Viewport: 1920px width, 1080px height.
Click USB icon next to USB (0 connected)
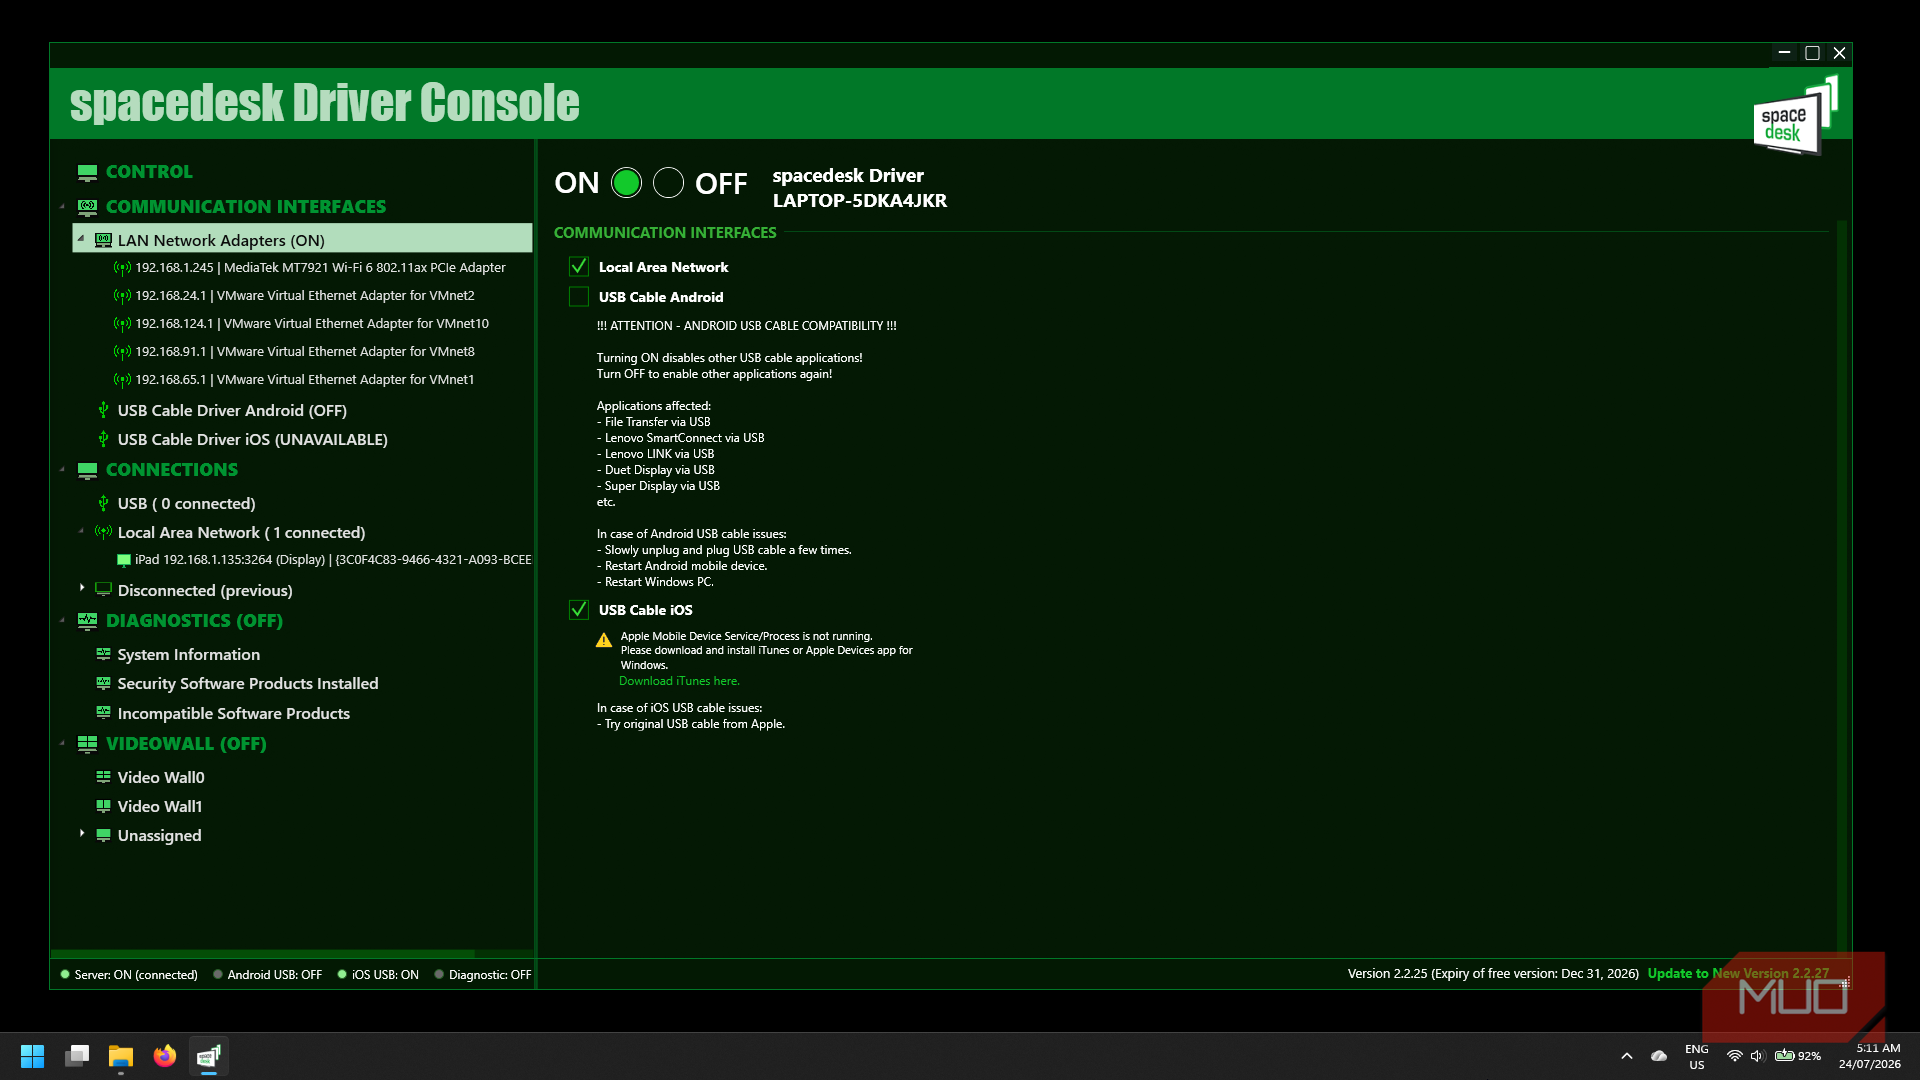[103, 503]
